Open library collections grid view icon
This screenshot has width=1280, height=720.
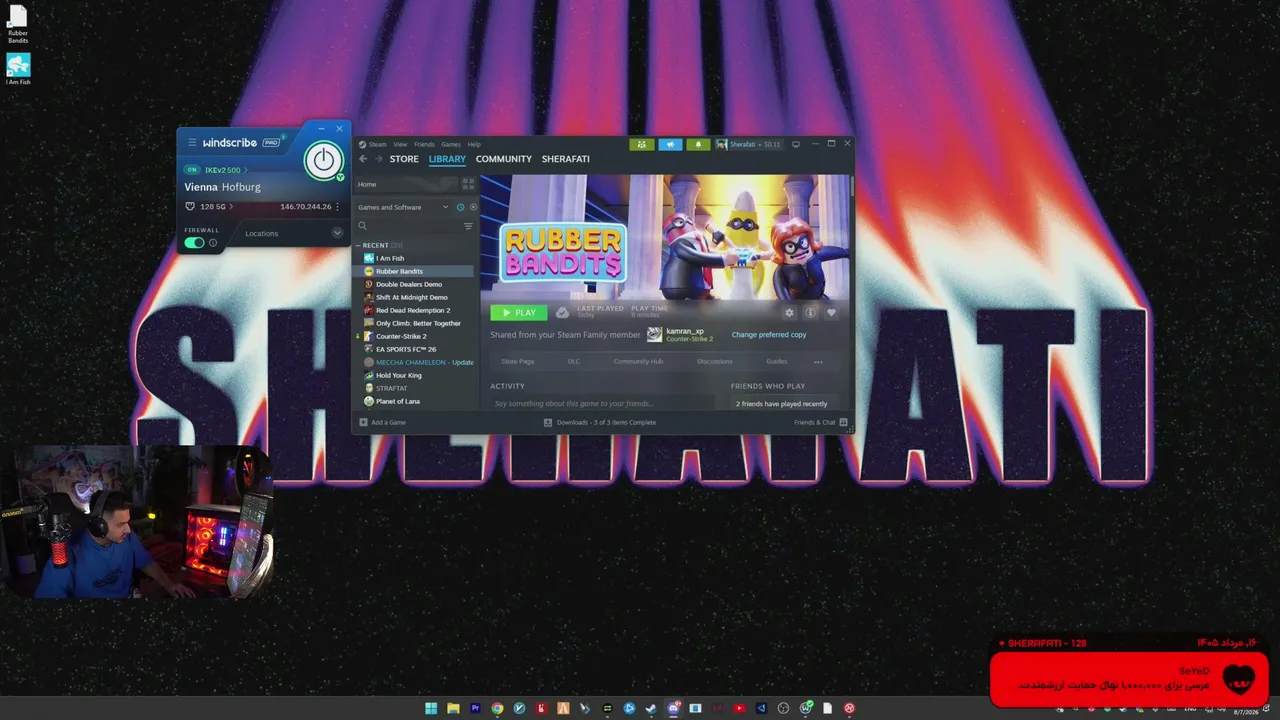pyautogui.click(x=468, y=184)
